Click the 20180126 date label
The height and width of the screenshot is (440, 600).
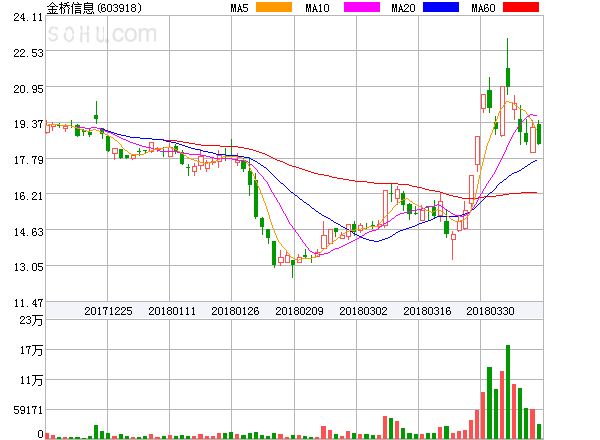[x=235, y=311]
